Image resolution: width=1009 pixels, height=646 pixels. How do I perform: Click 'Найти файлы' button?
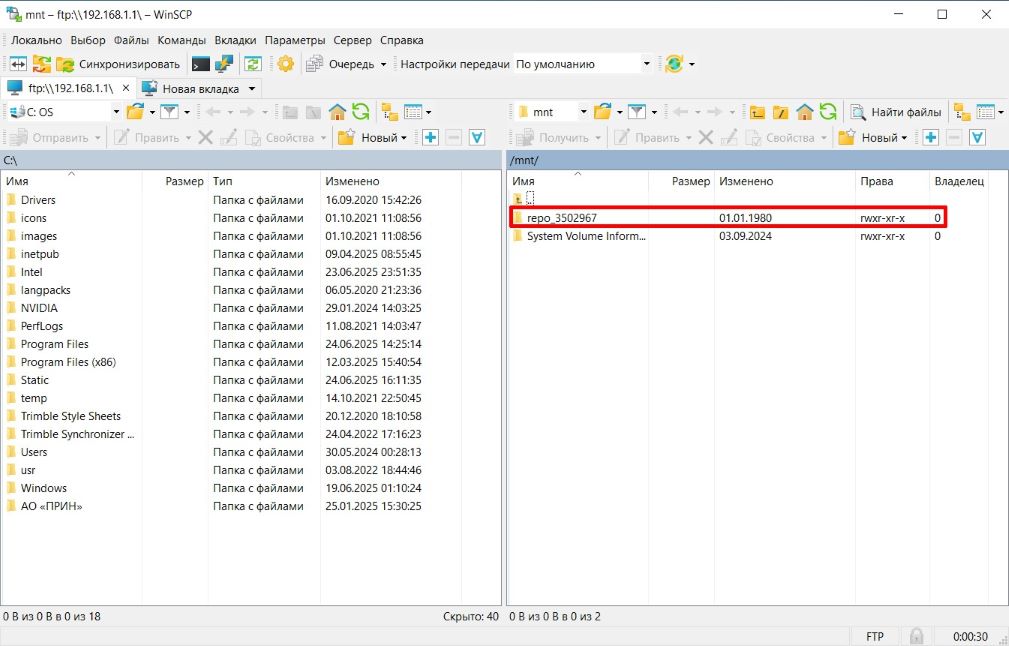click(x=896, y=112)
